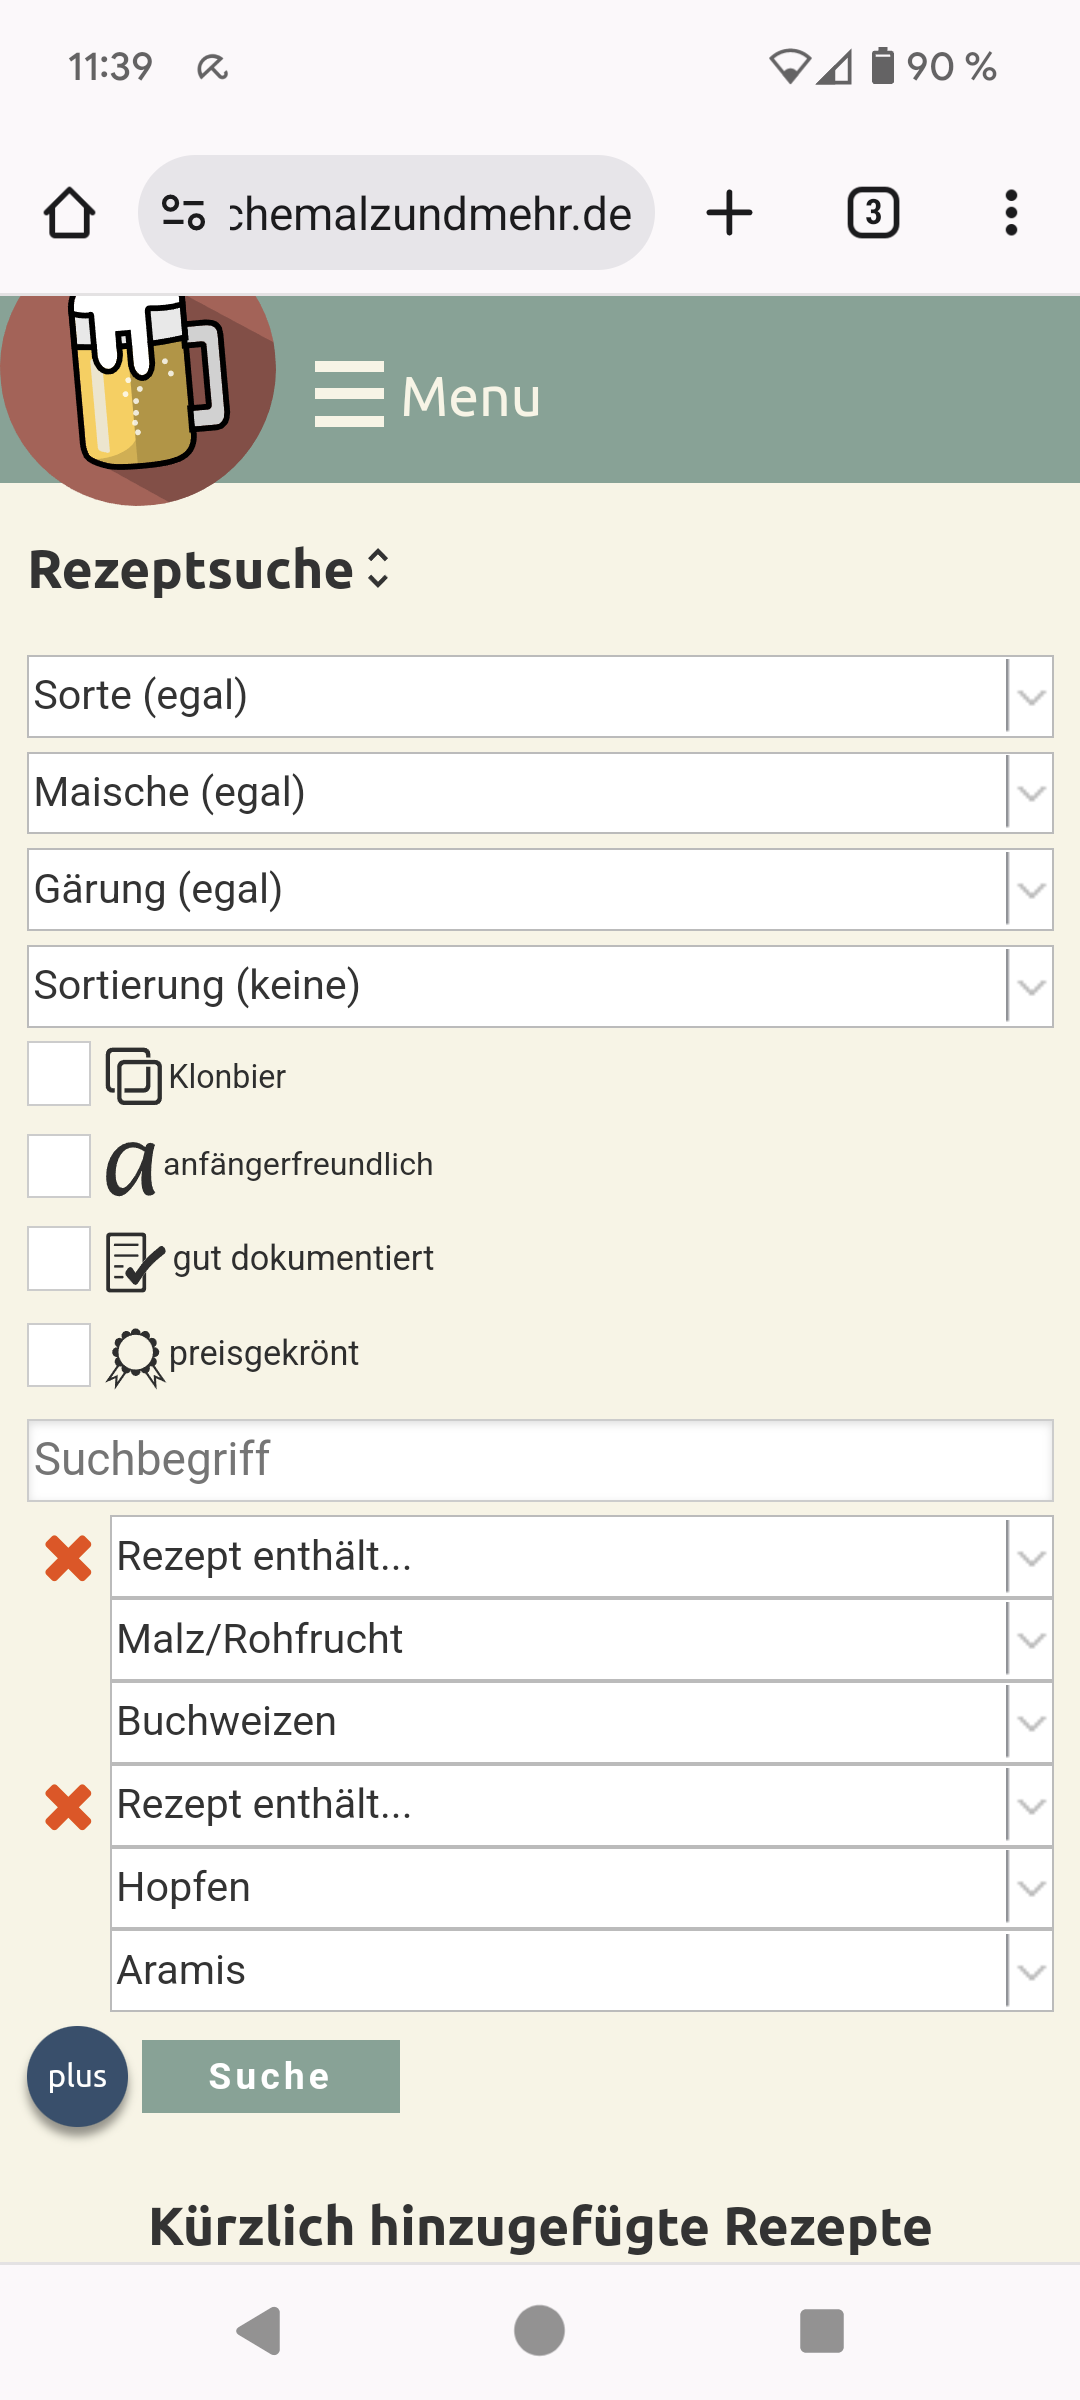Open a new browser tab
Image resolution: width=1080 pixels, height=2400 pixels.
729,213
